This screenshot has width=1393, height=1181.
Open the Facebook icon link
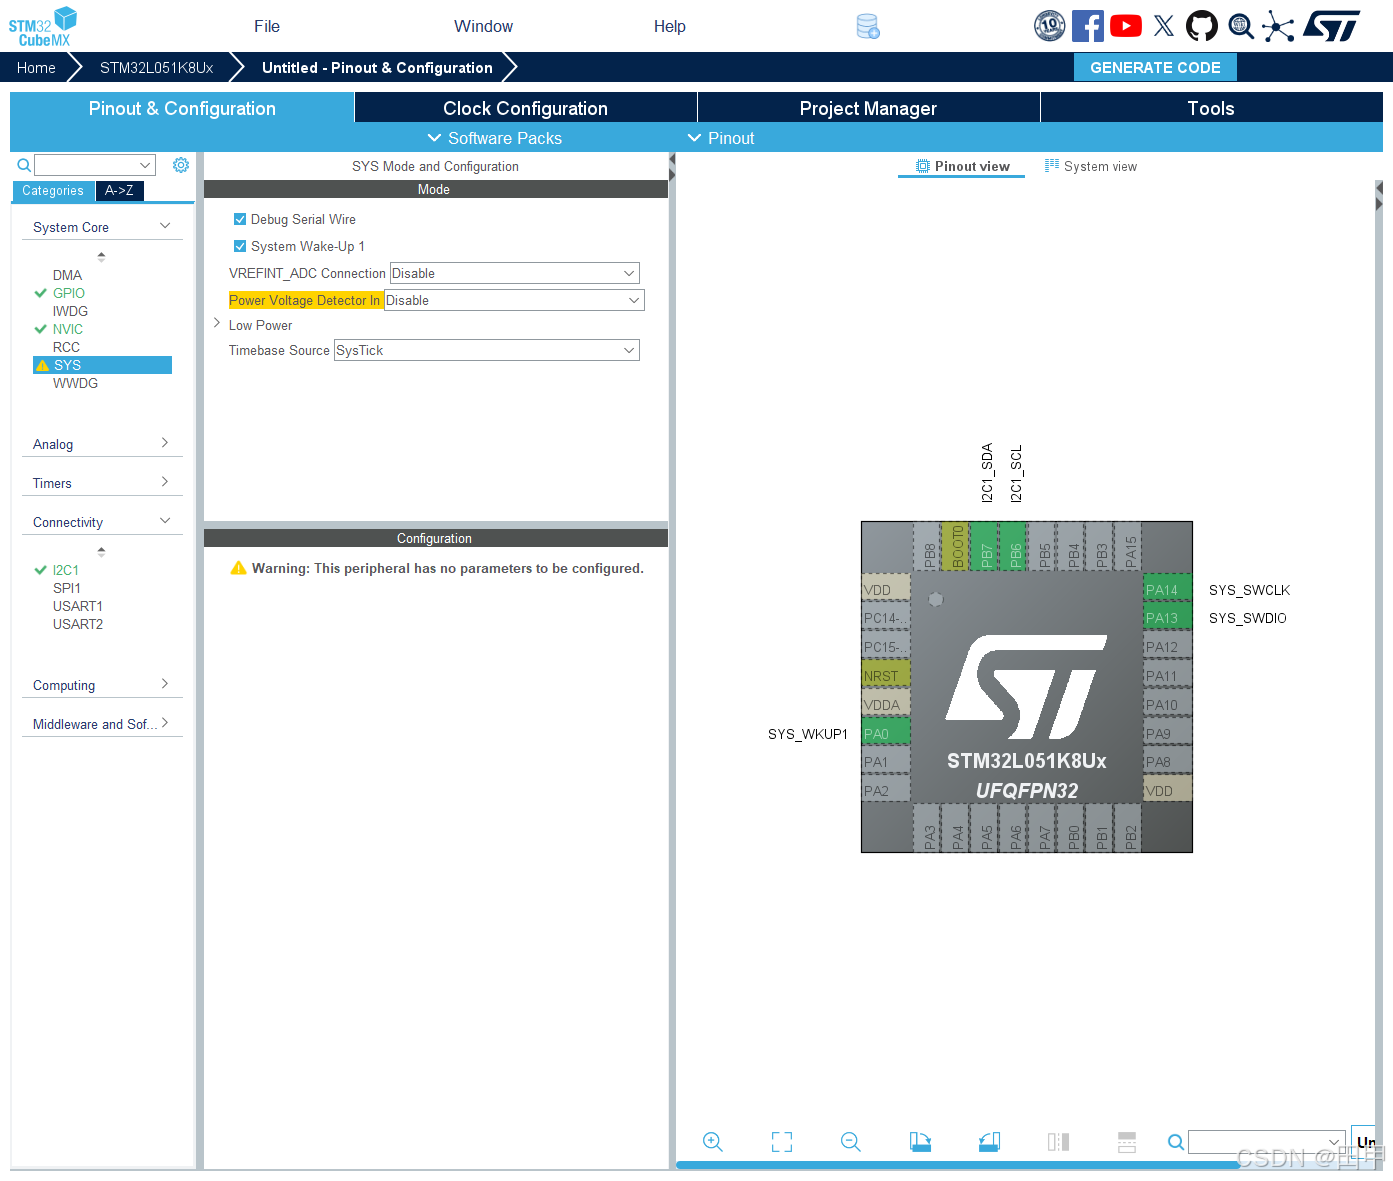click(x=1088, y=26)
